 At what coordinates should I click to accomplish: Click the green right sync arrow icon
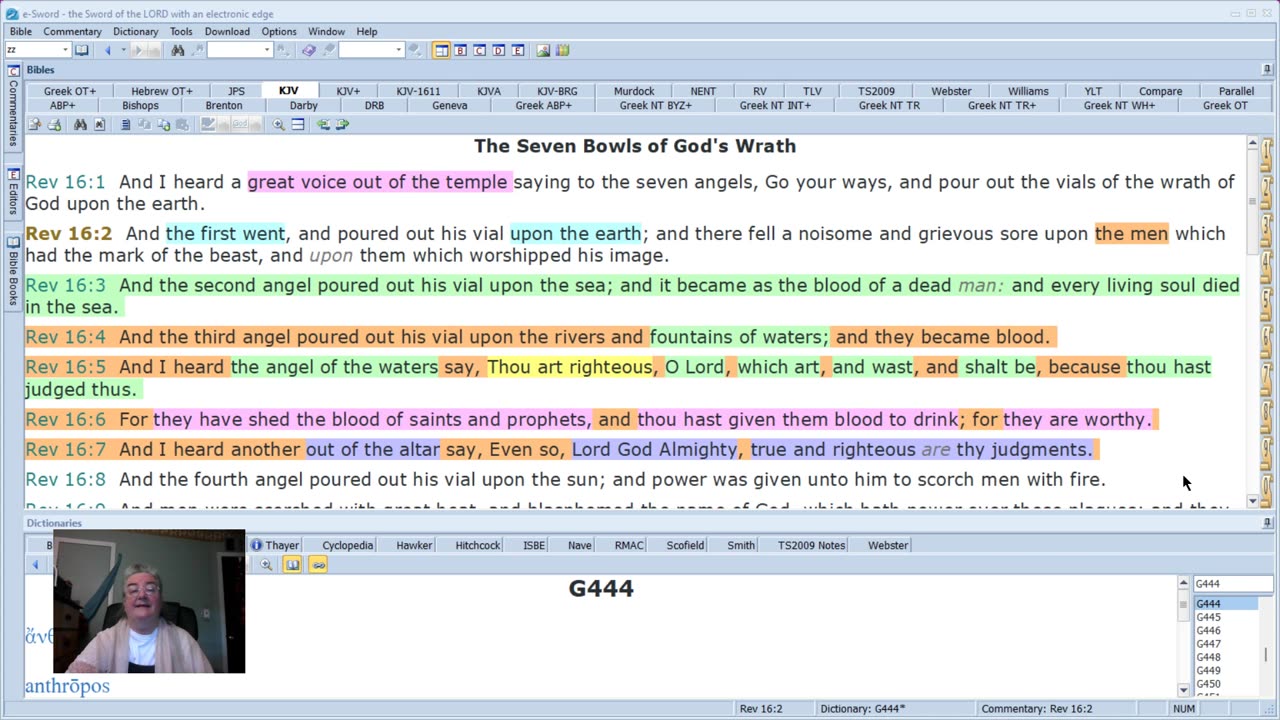pyautogui.click(x=342, y=125)
